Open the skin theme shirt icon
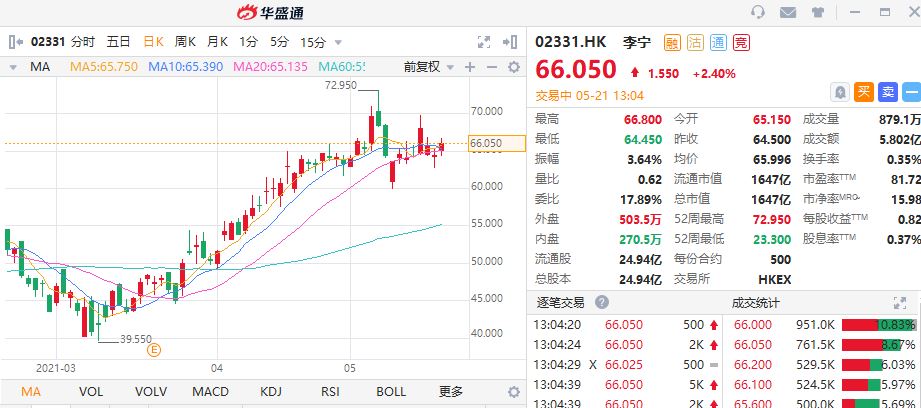 [x=818, y=12]
